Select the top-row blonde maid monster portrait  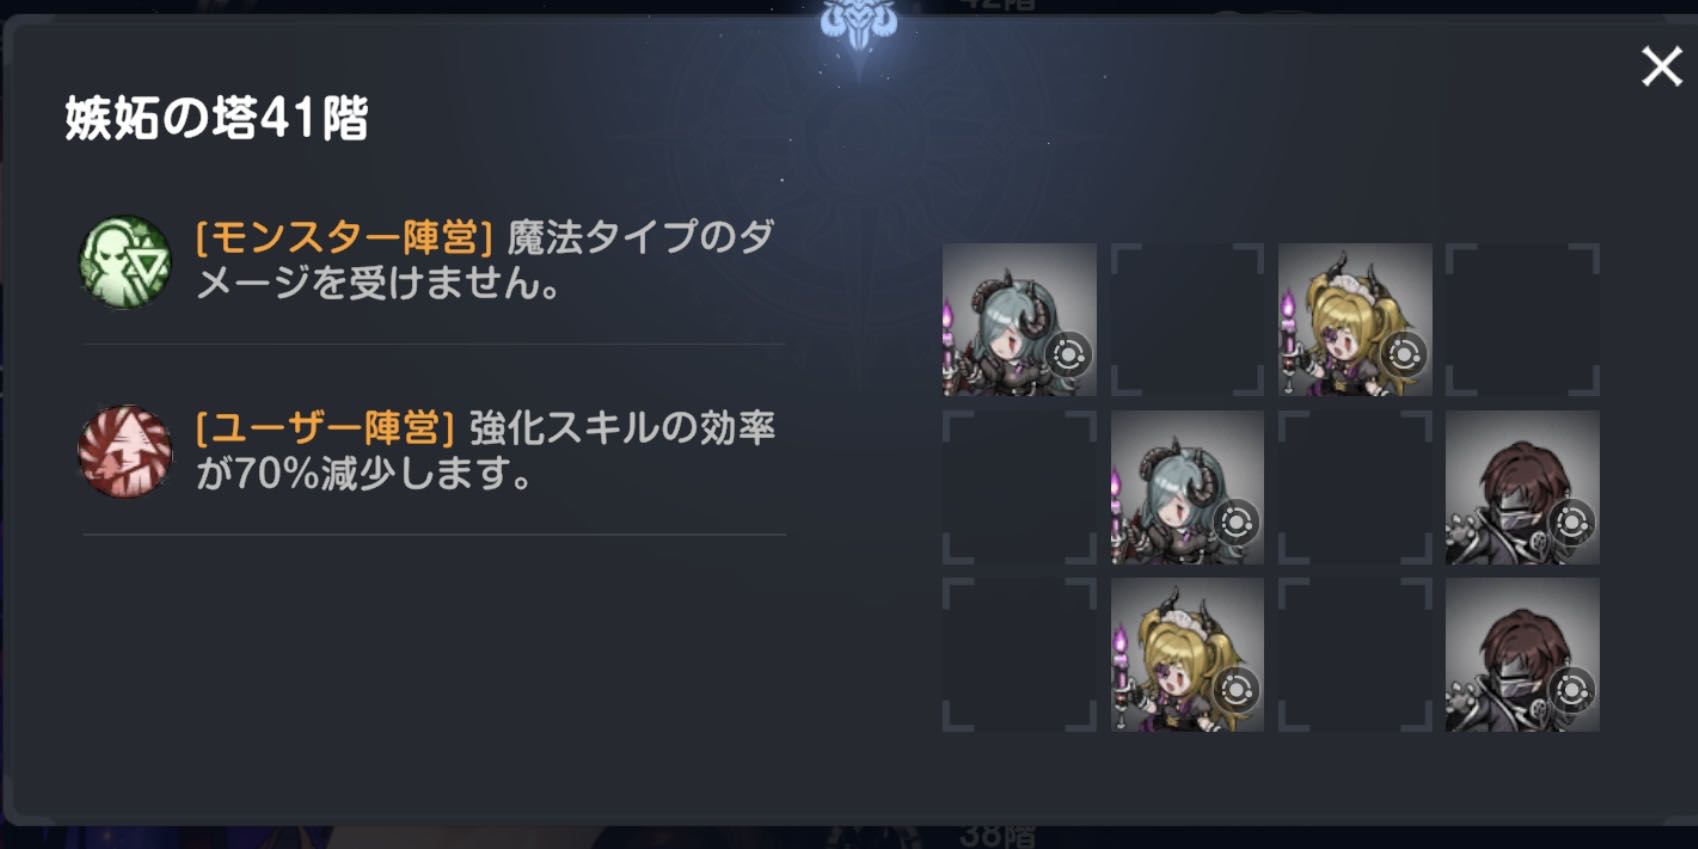pos(1355,319)
